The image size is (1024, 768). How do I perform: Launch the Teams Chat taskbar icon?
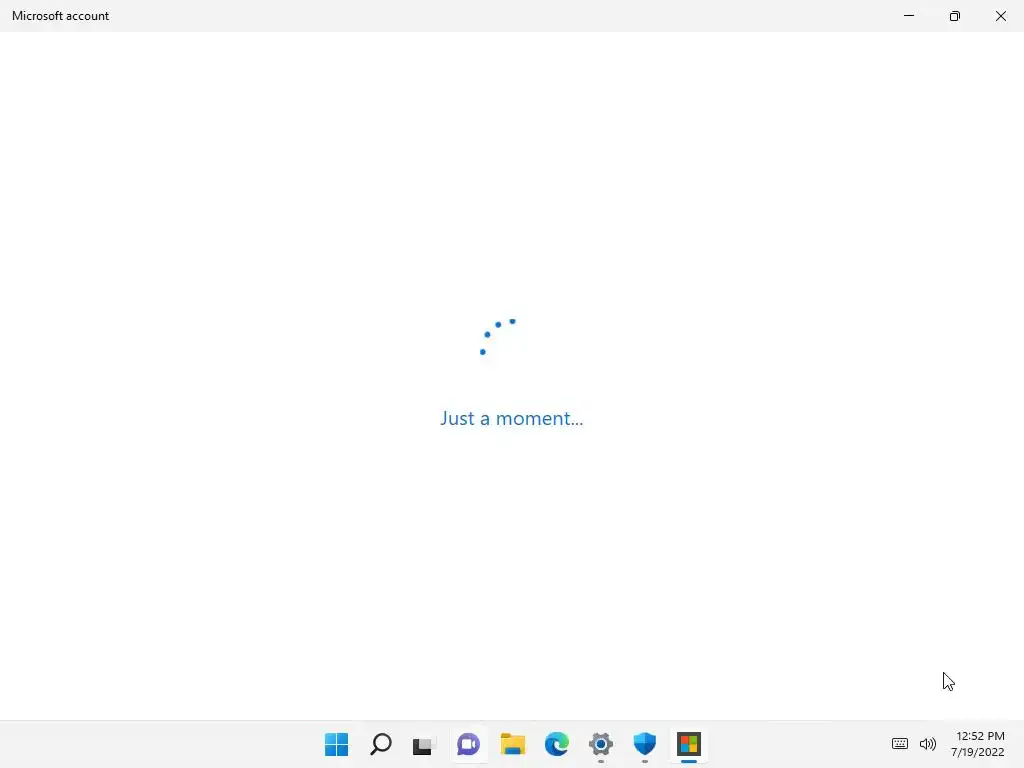coord(468,744)
